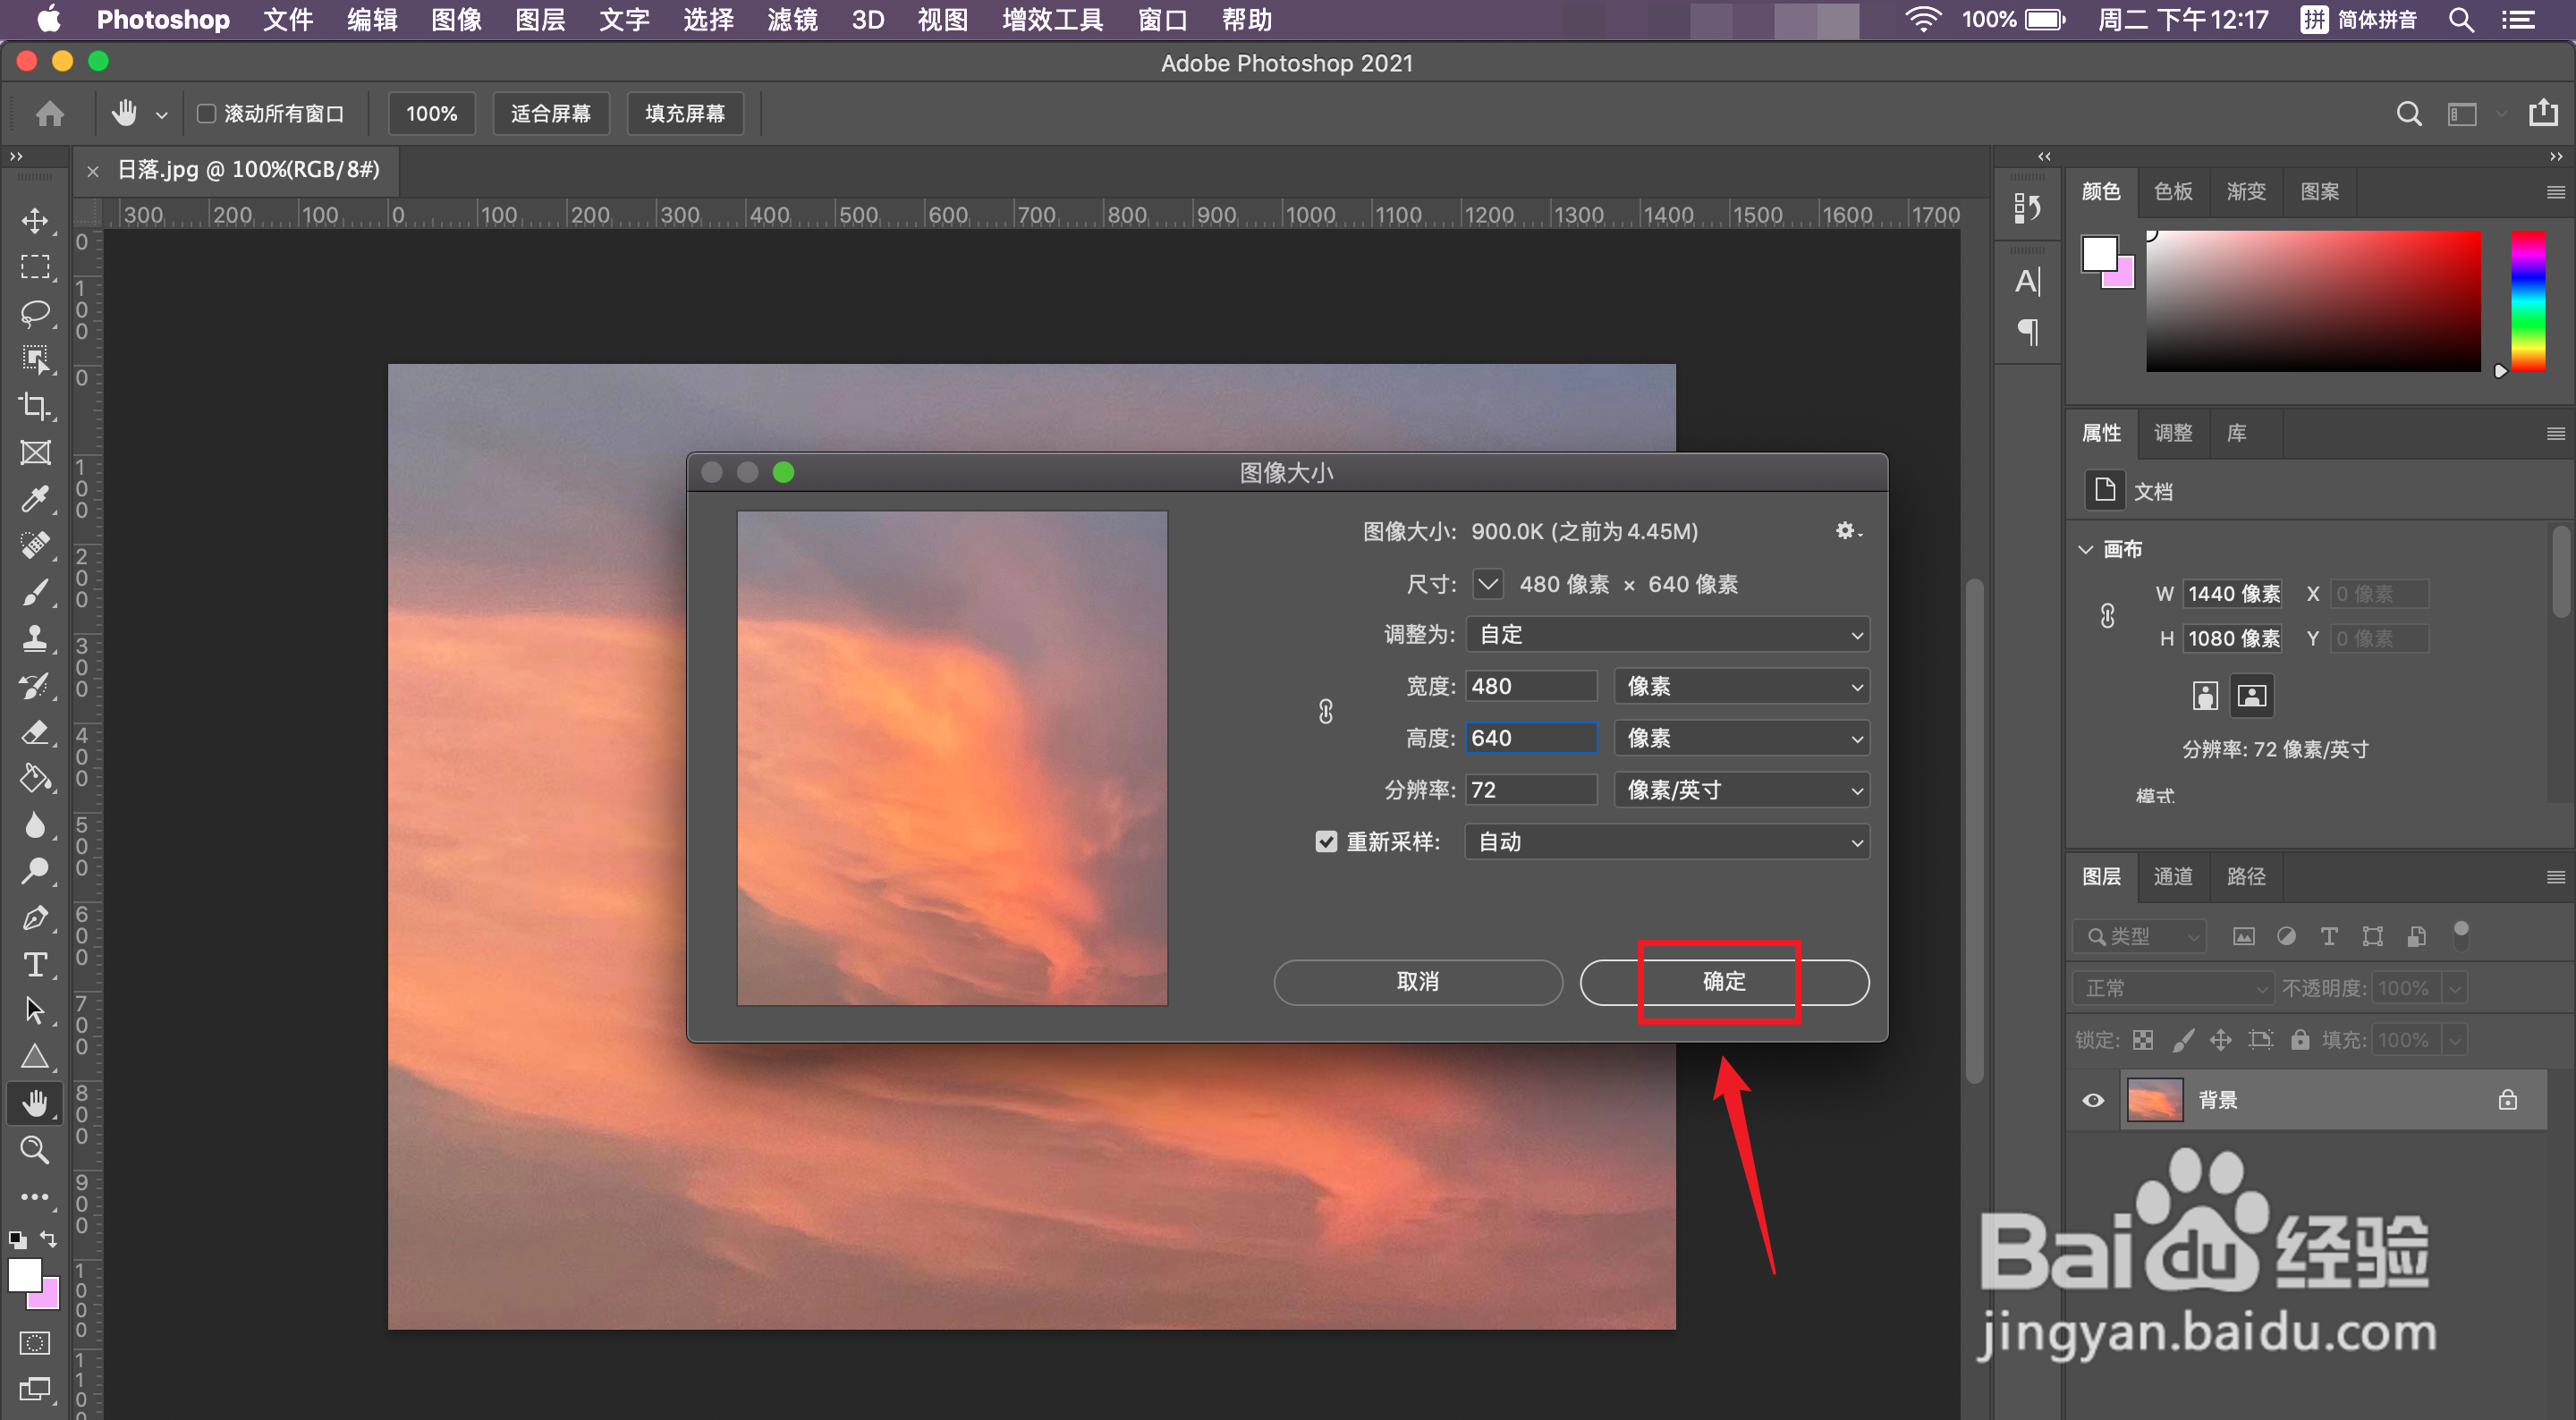Select the Horizontal Type tool
2576x1420 pixels.
click(x=35, y=964)
